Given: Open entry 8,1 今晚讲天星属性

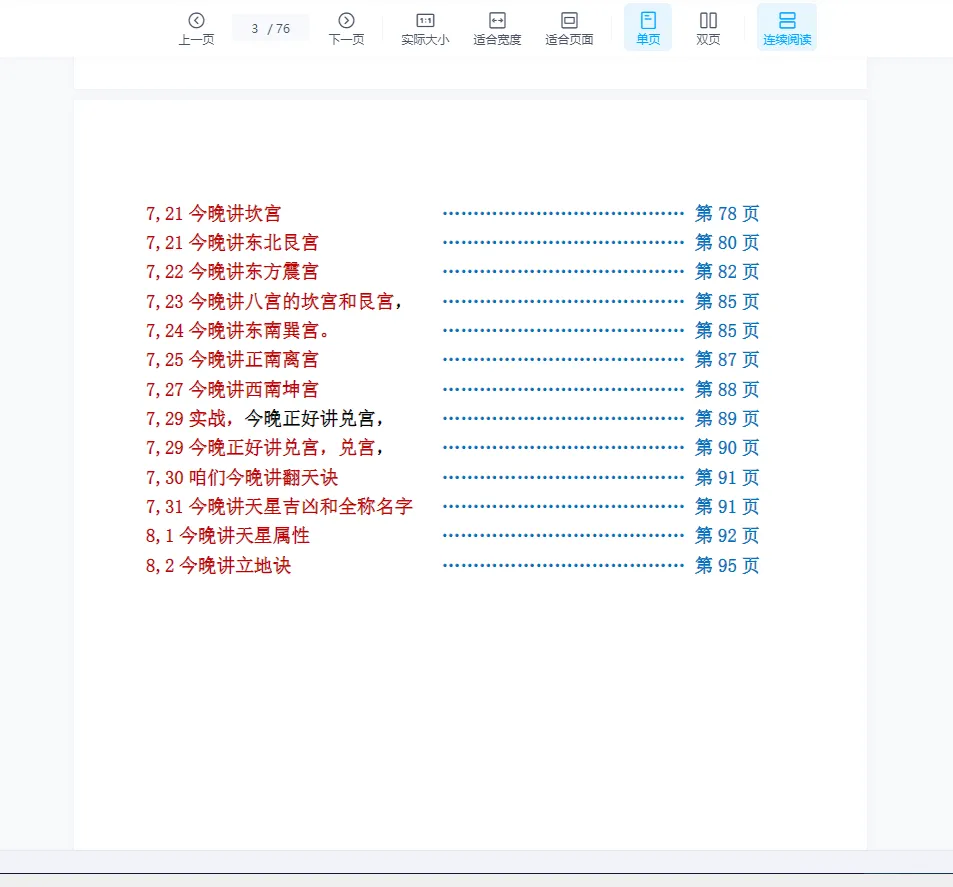Looking at the screenshot, I should coord(228,536).
